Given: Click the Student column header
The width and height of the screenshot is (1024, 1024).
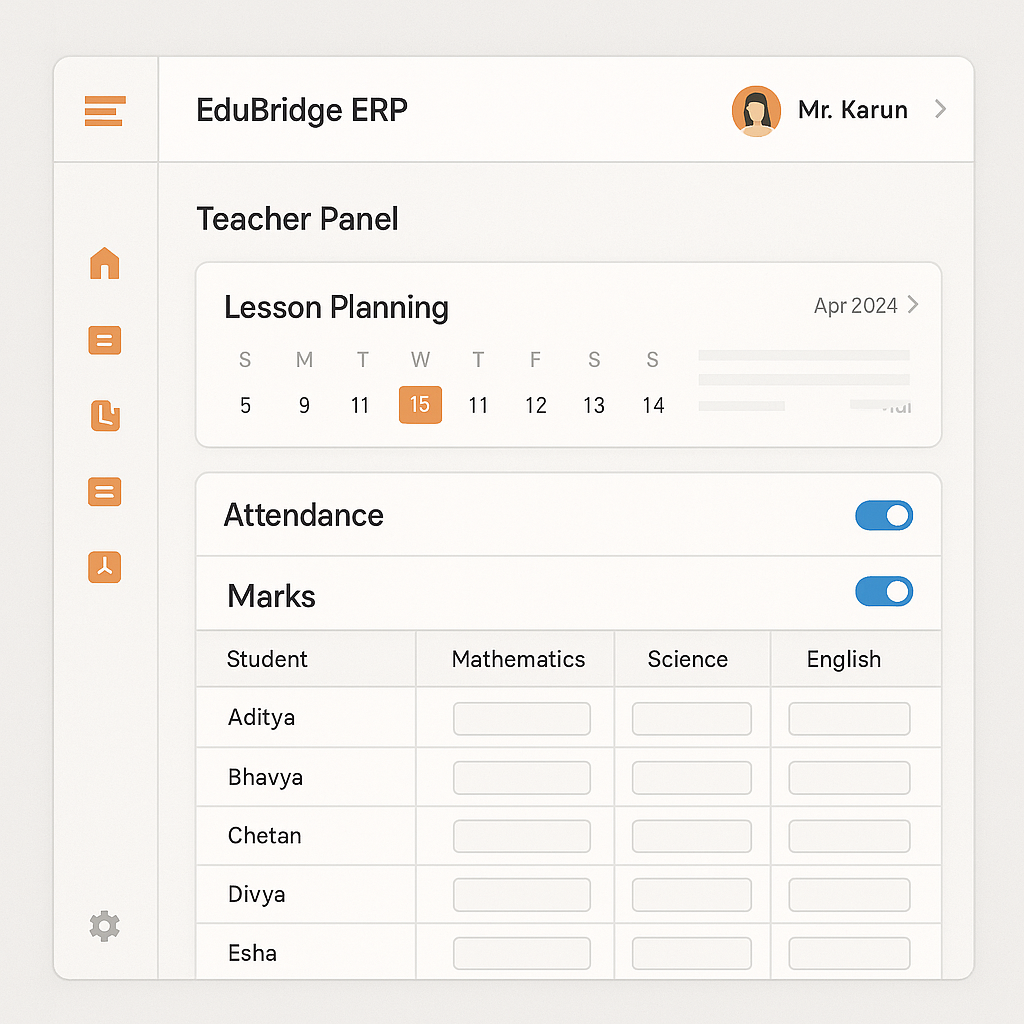Looking at the screenshot, I should tap(267, 659).
